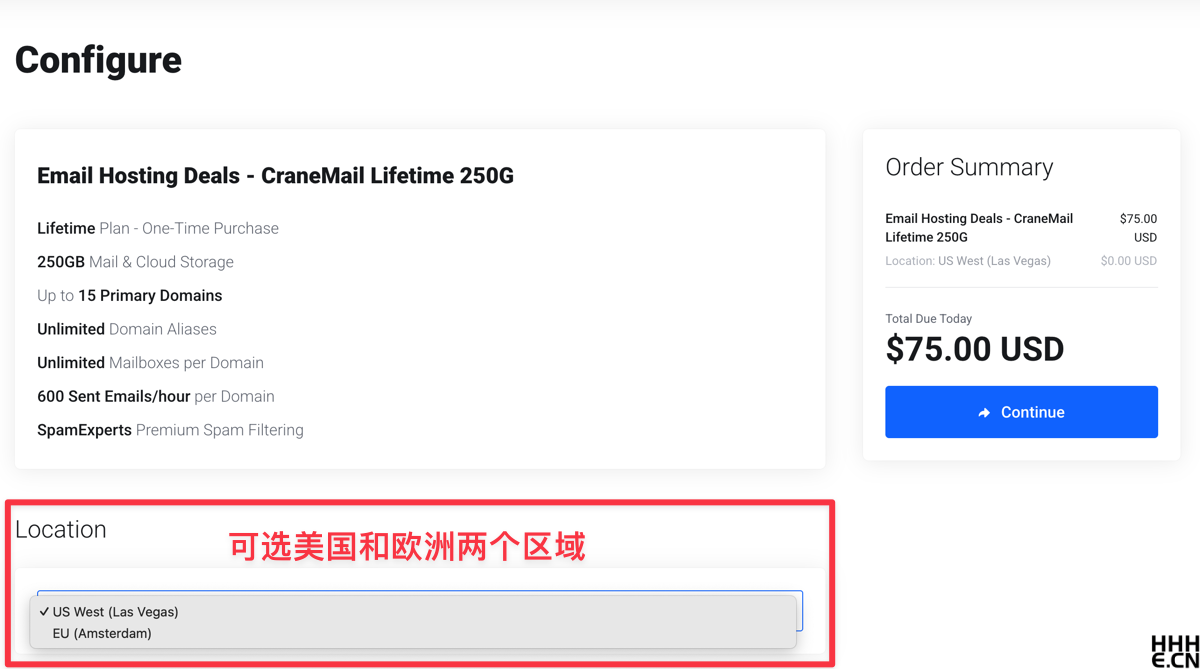Click the 600 Sent Emails/hour feature
This screenshot has height=669, width=1200.
click(x=156, y=396)
